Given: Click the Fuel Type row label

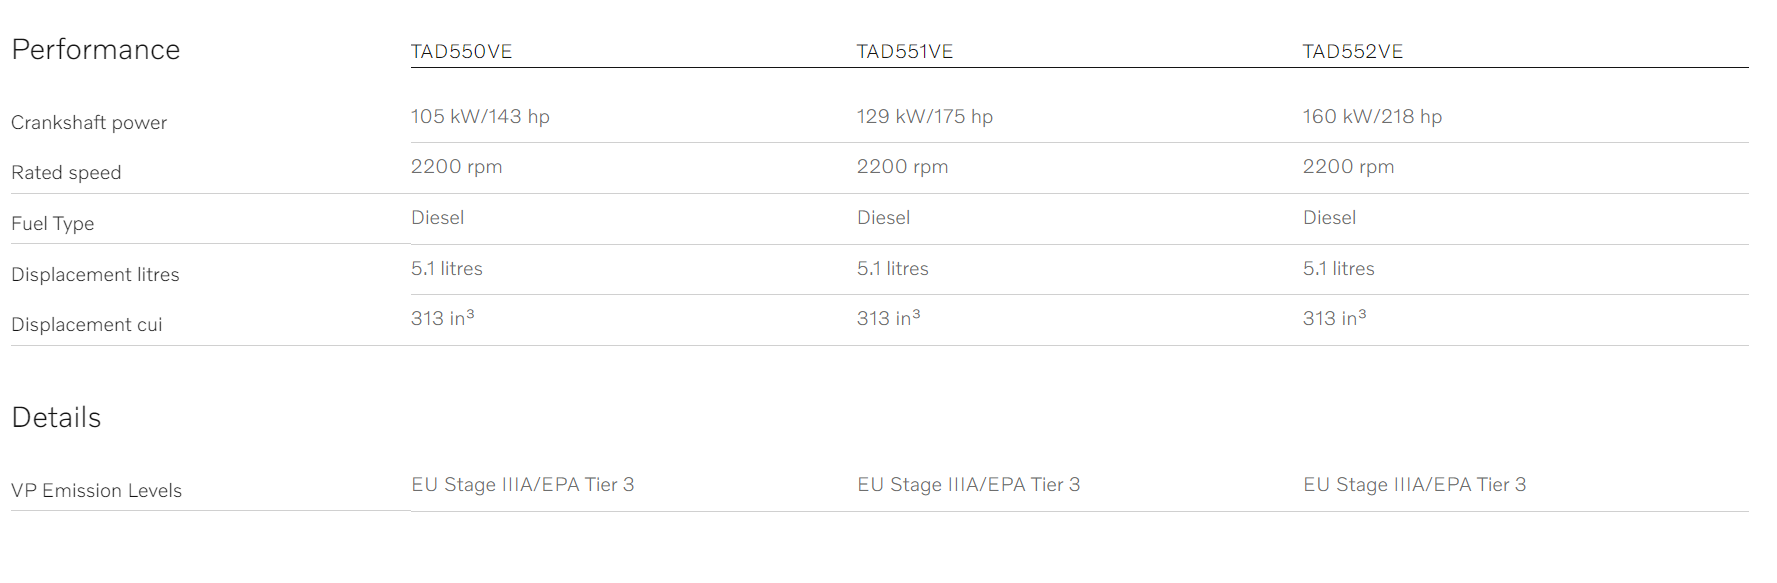Looking at the screenshot, I should (53, 224).
